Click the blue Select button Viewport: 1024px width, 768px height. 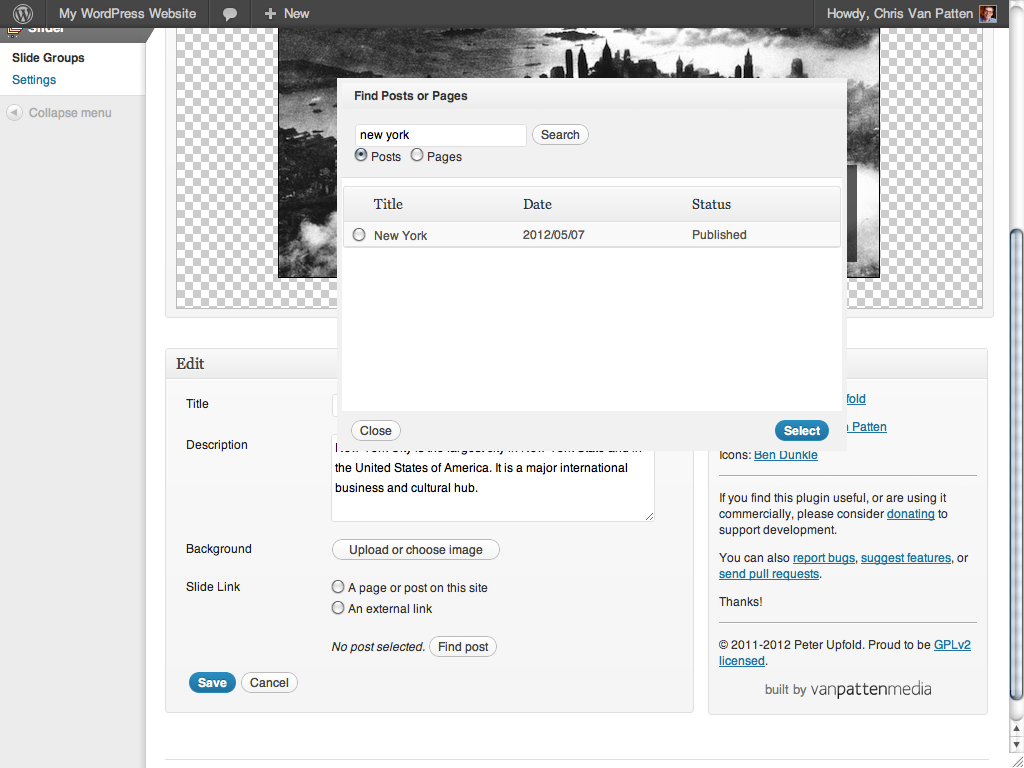coord(801,430)
